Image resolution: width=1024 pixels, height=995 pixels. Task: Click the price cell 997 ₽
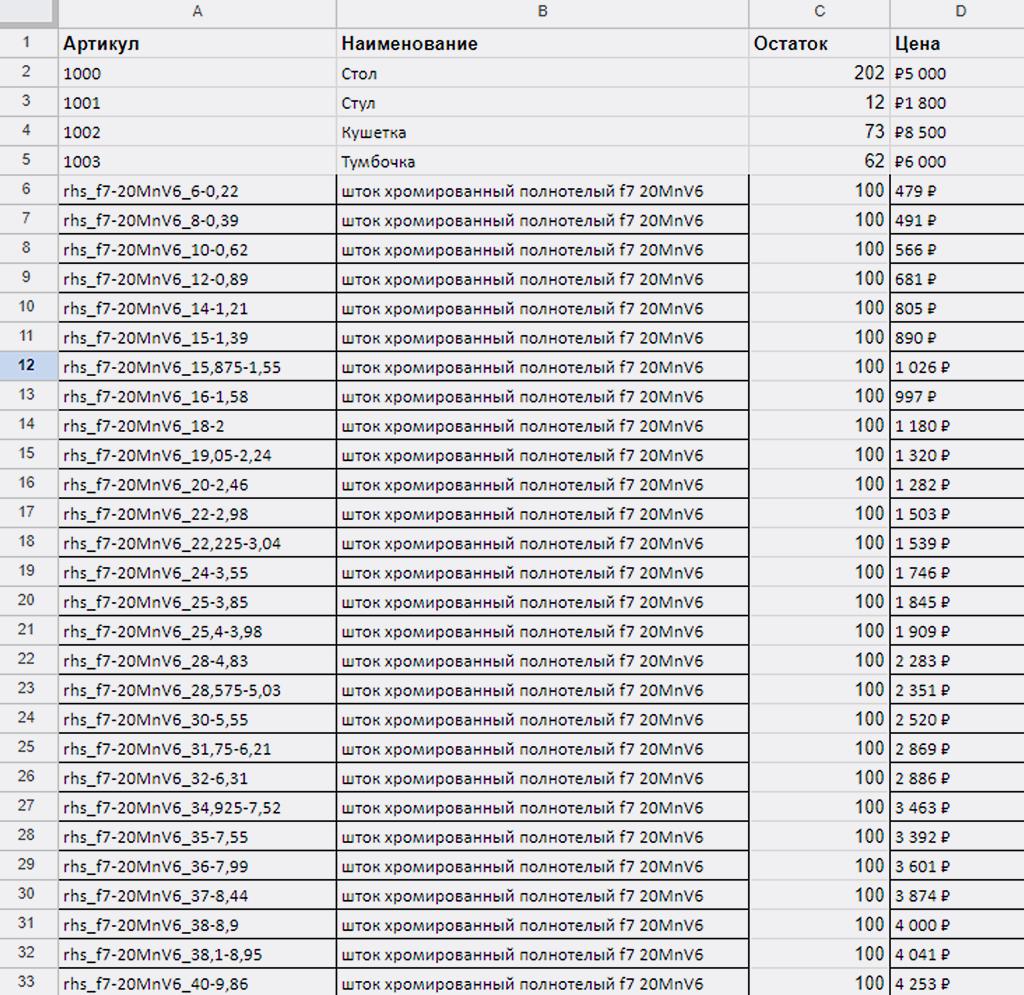(957, 396)
